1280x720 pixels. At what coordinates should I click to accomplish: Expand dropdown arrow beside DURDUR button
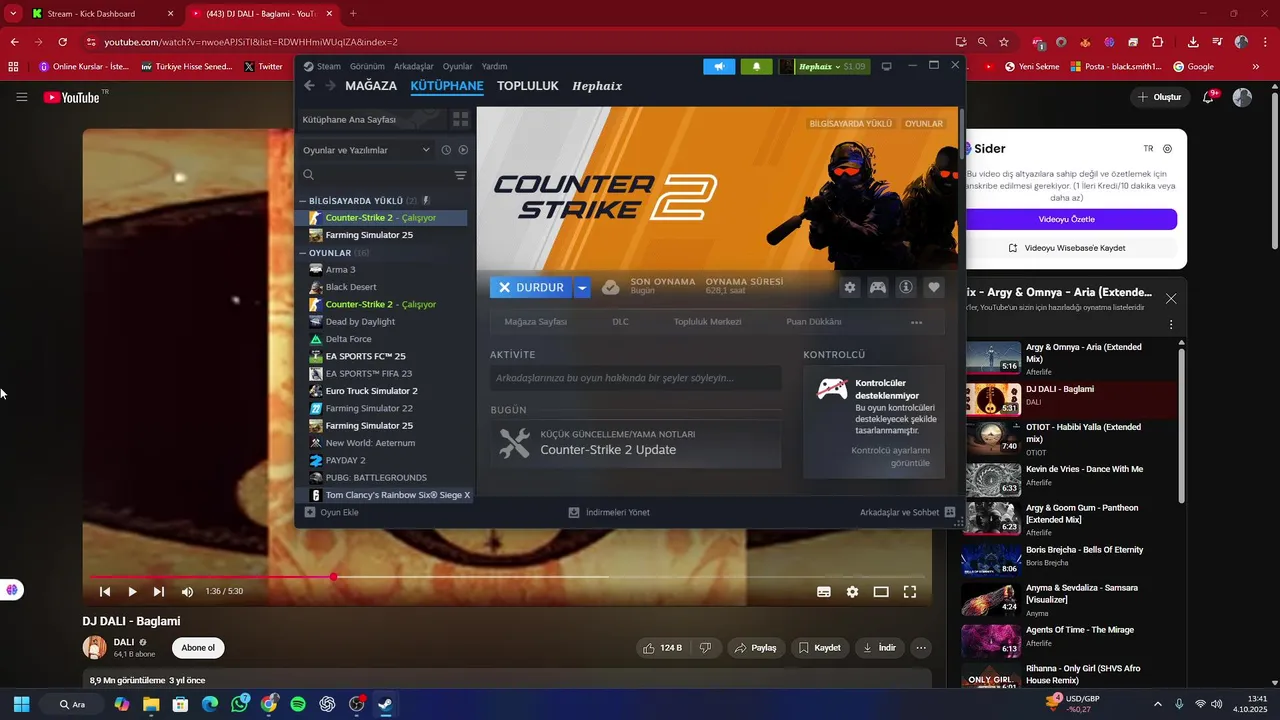[x=582, y=287]
